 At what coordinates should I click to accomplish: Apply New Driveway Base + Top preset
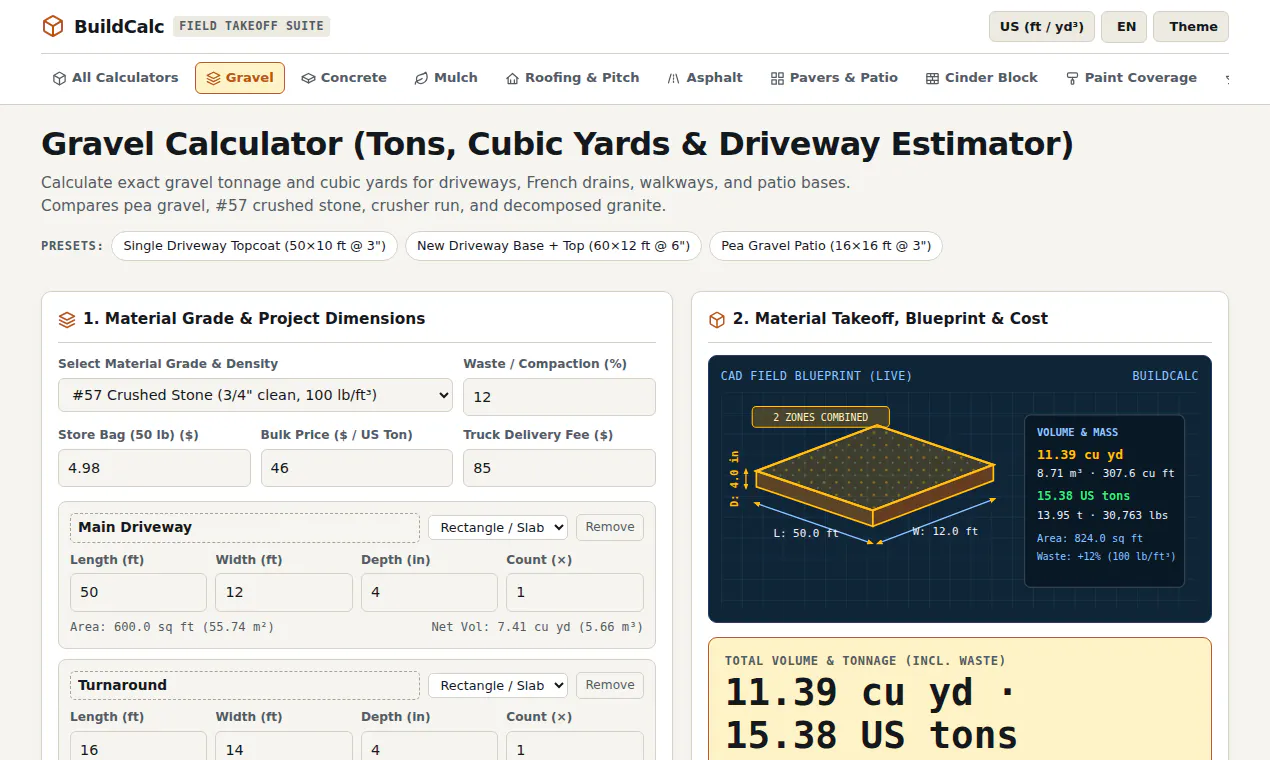(x=553, y=246)
